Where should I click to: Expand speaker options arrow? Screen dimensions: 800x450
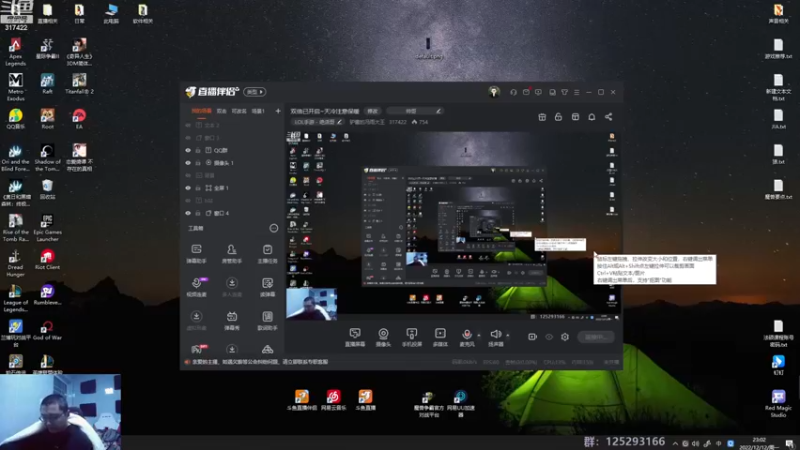508,335
